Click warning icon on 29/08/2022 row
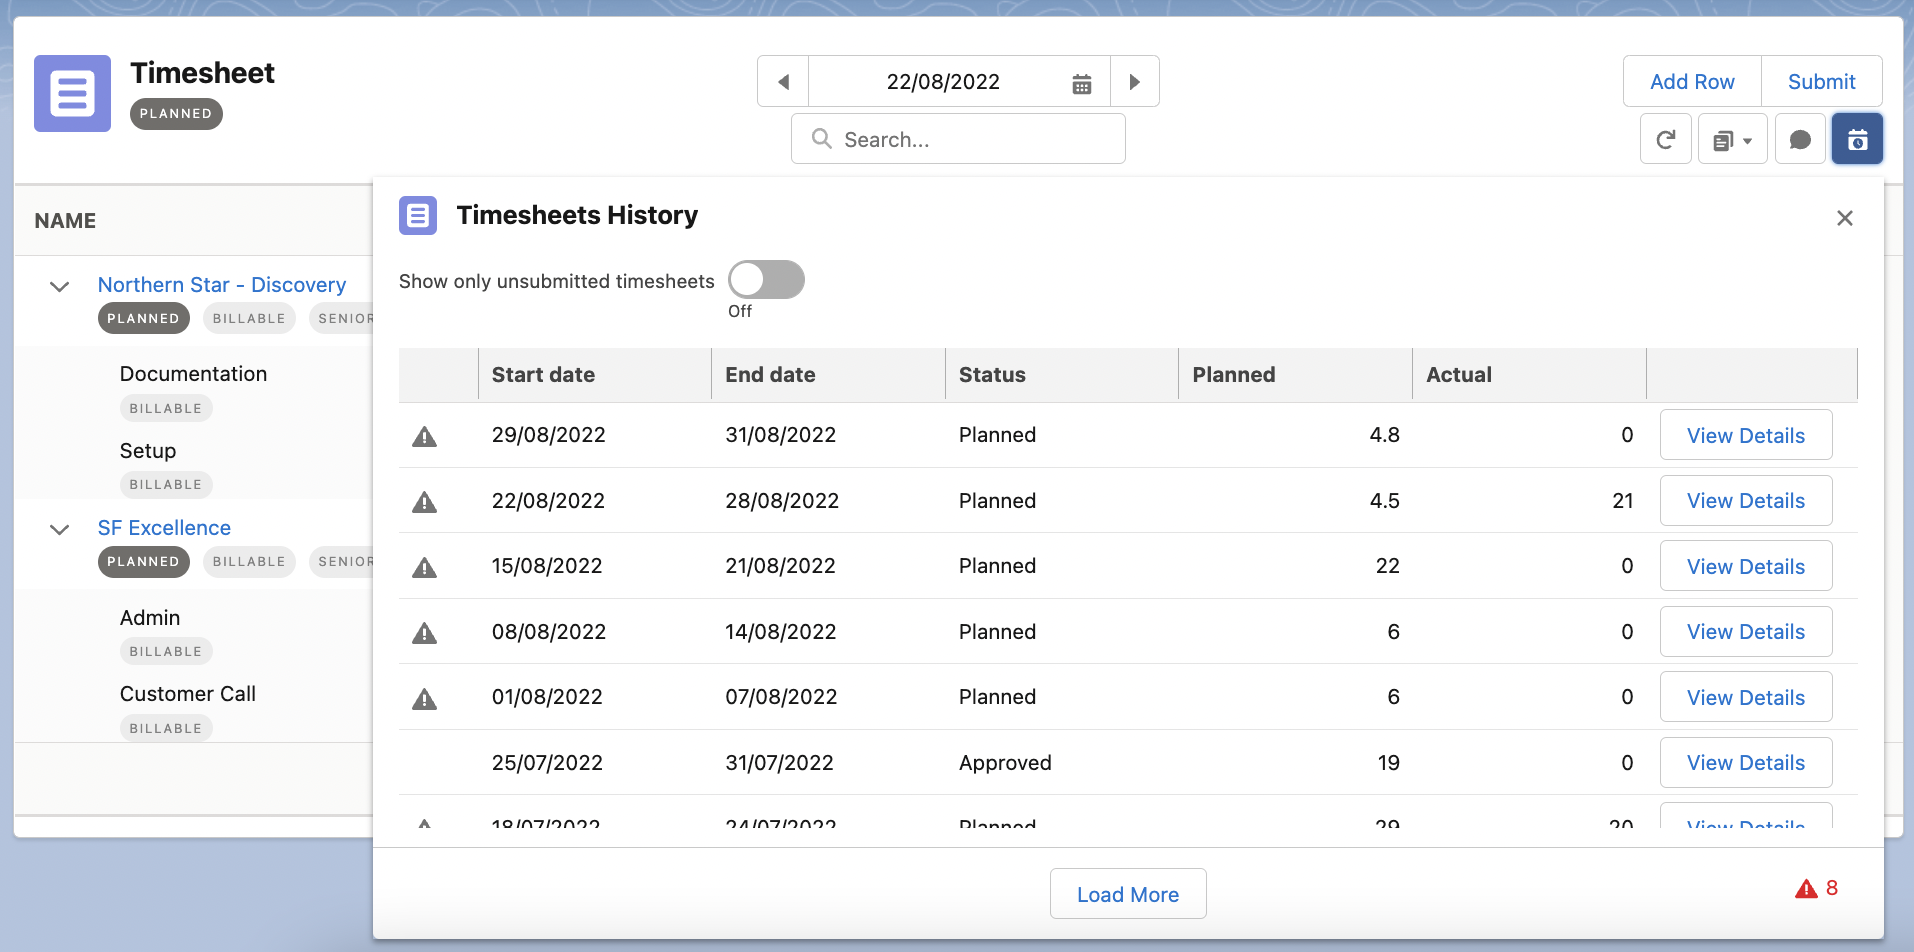The width and height of the screenshot is (1914, 952). 425,436
